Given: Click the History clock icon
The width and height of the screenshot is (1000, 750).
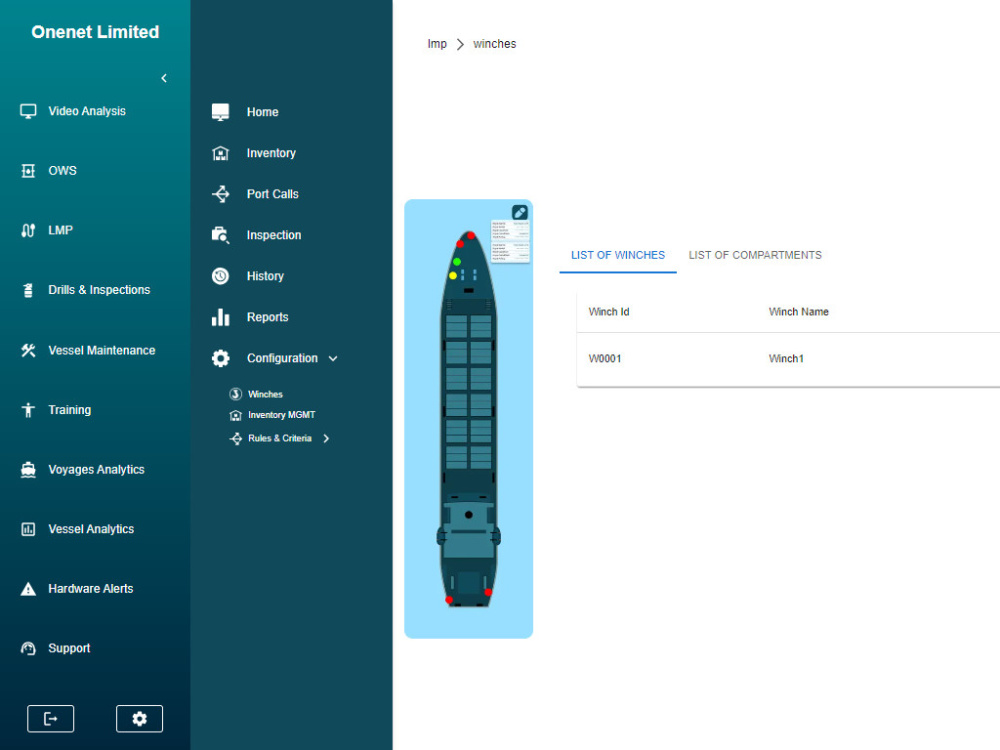Looking at the screenshot, I should pos(221,276).
